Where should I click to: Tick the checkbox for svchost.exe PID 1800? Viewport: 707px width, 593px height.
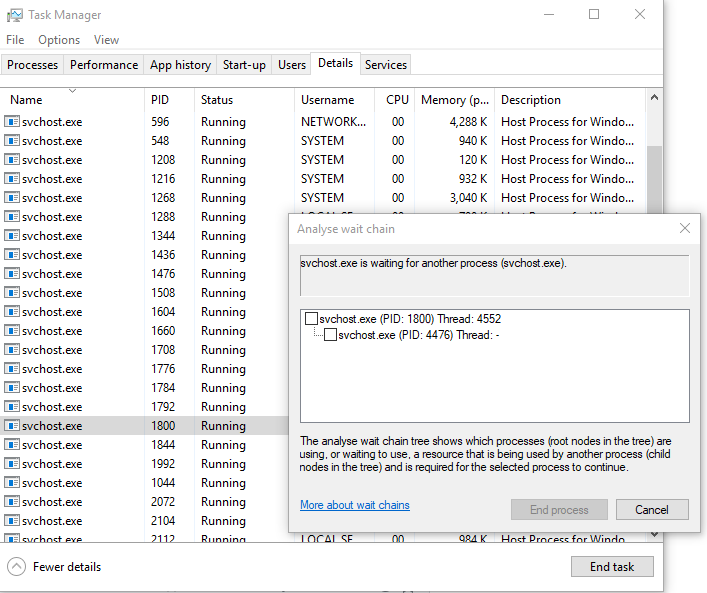pos(311,319)
